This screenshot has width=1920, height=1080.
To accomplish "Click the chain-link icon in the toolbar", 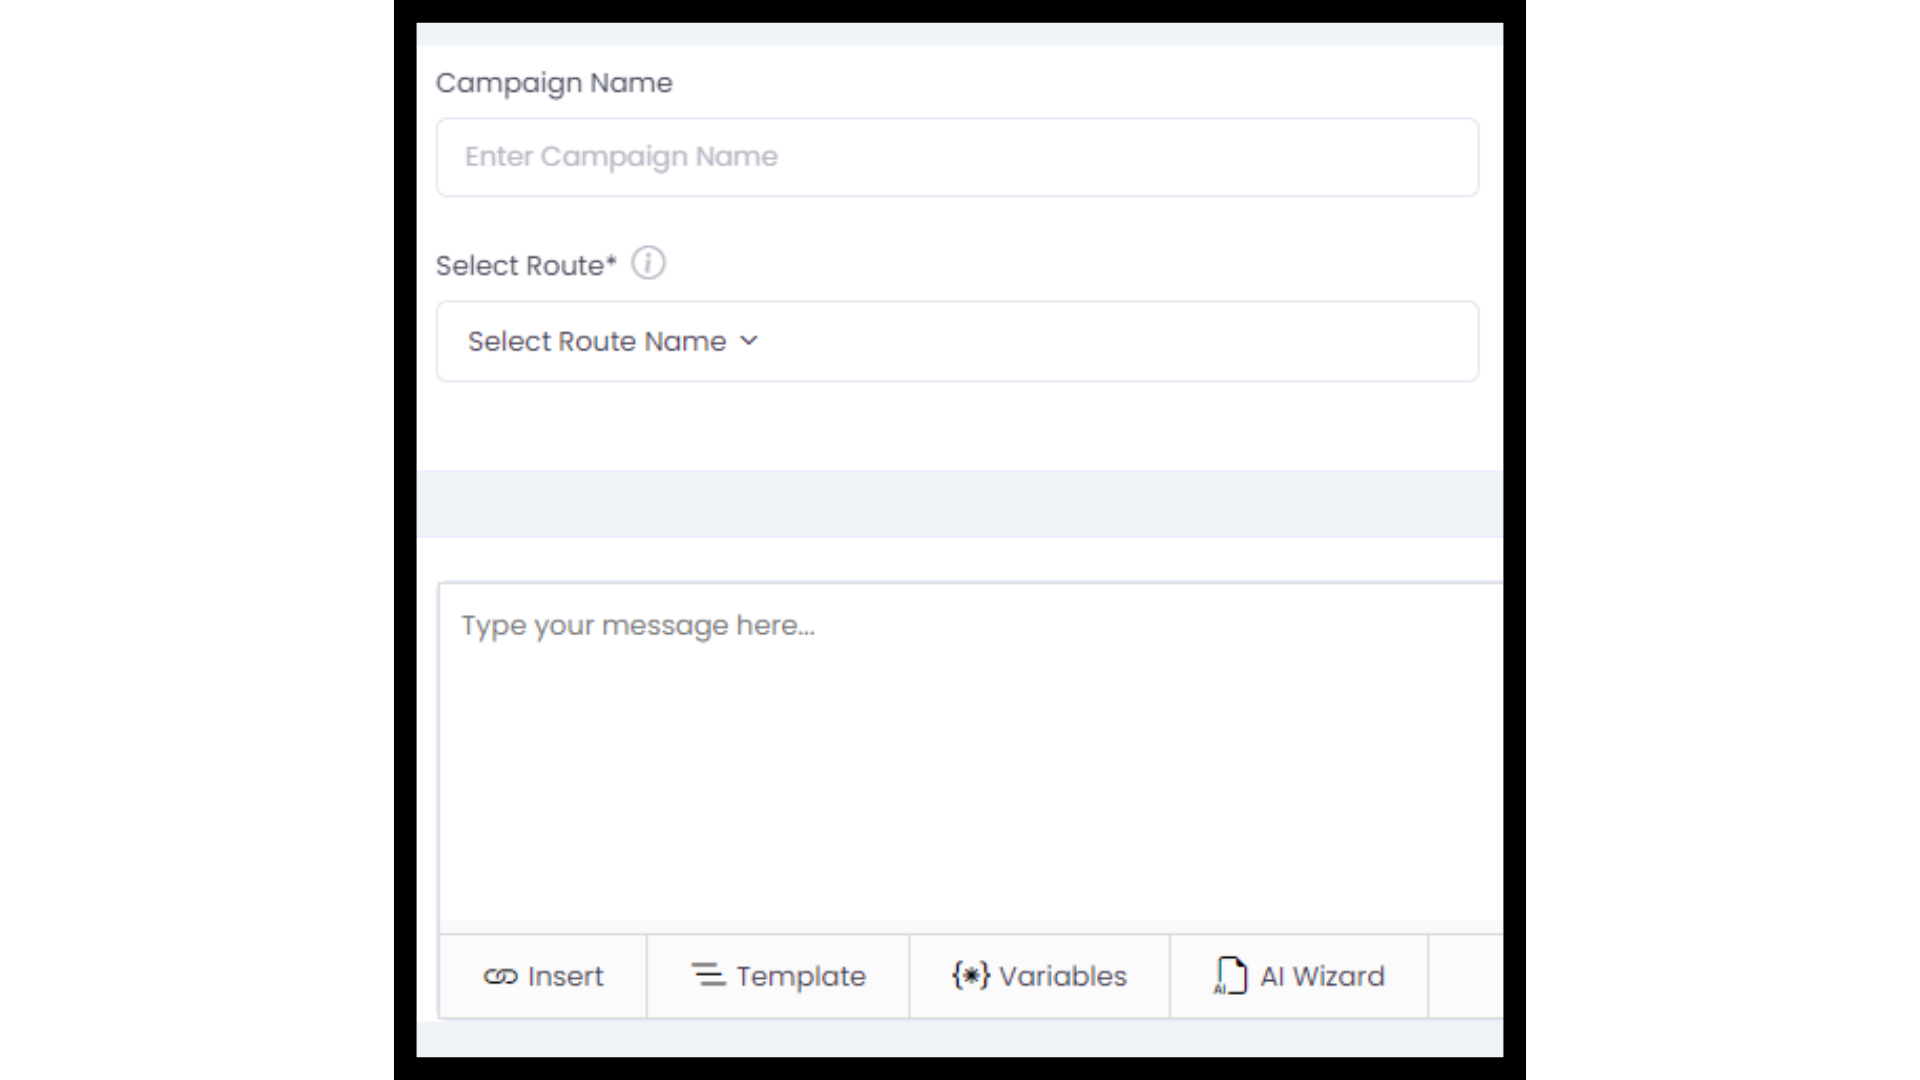I will coord(501,976).
